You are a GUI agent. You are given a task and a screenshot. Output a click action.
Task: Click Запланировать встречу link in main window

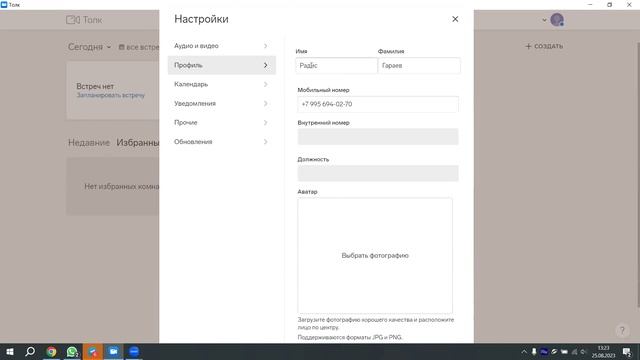(x=111, y=95)
